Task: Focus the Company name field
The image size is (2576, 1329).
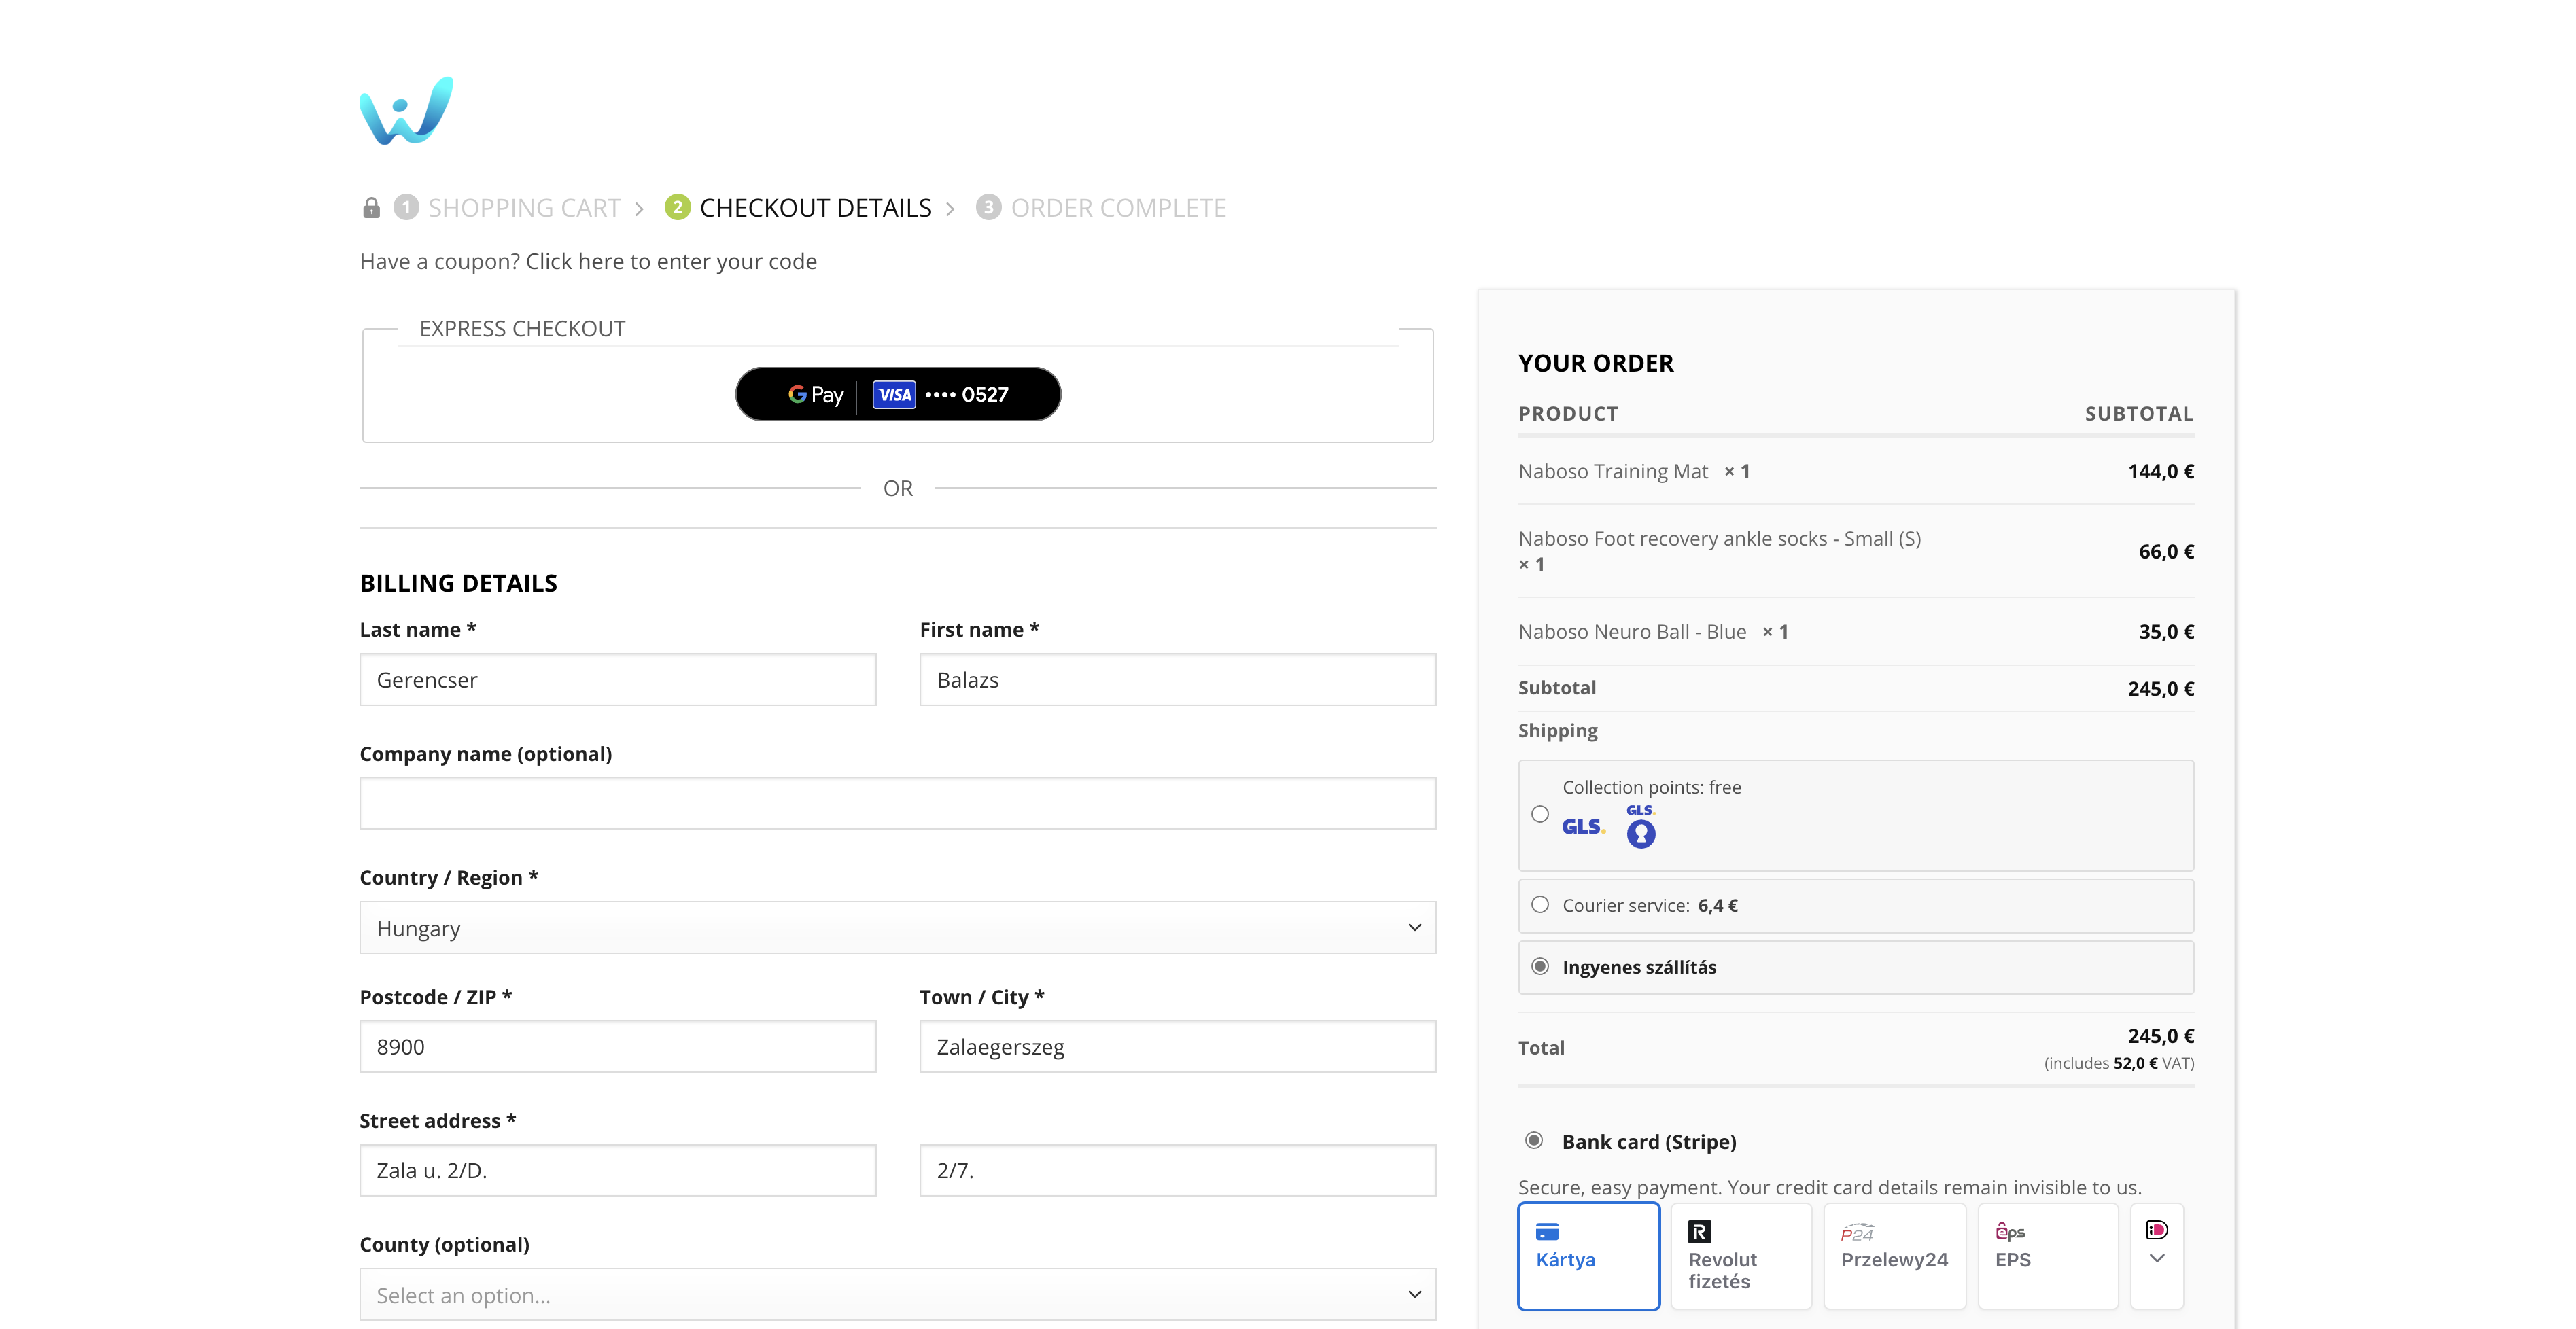Action: (897, 803)
